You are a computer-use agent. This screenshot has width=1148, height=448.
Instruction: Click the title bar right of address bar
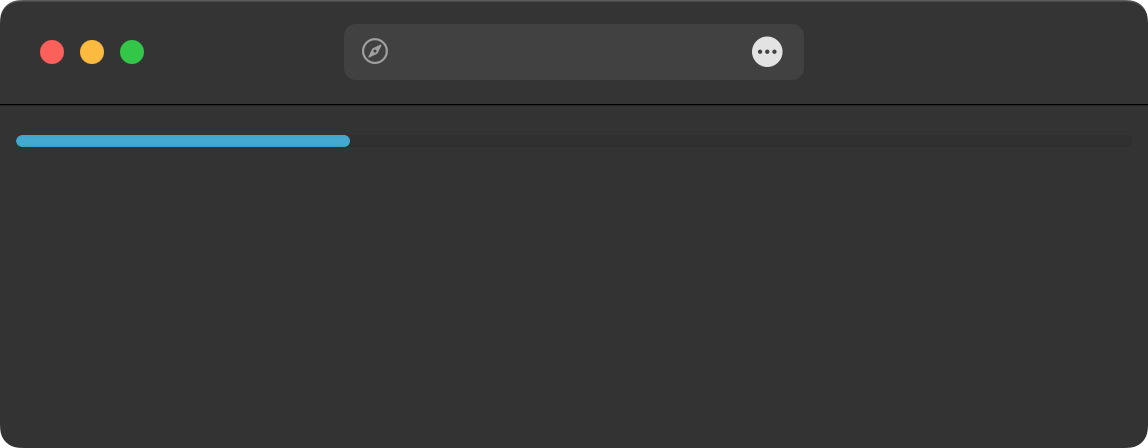coord(976,52)
